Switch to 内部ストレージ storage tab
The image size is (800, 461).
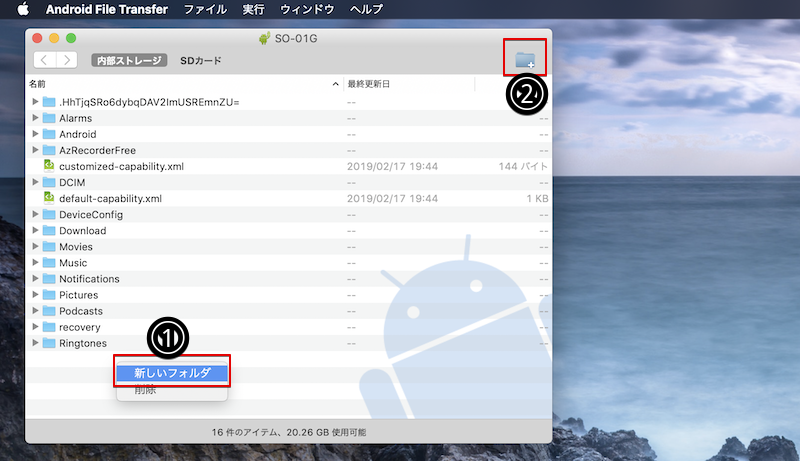[128, 60]
